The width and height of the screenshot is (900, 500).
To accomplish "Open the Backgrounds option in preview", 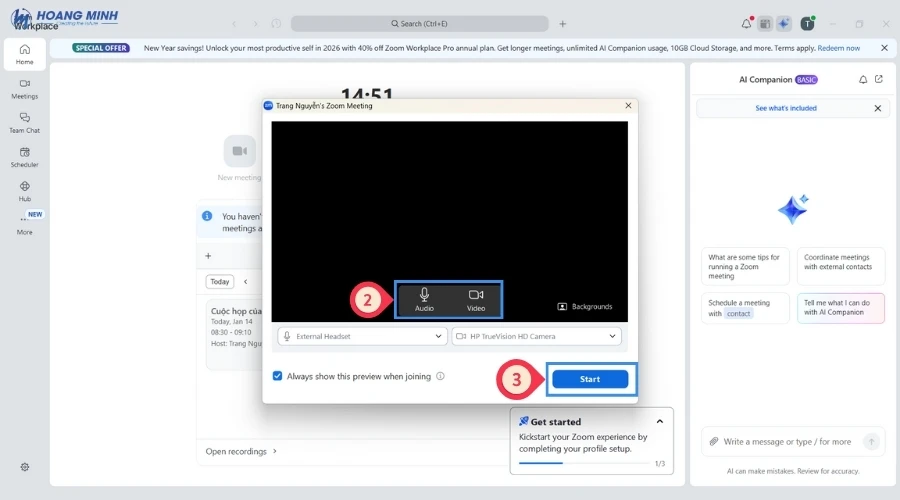I will point(585,306).
